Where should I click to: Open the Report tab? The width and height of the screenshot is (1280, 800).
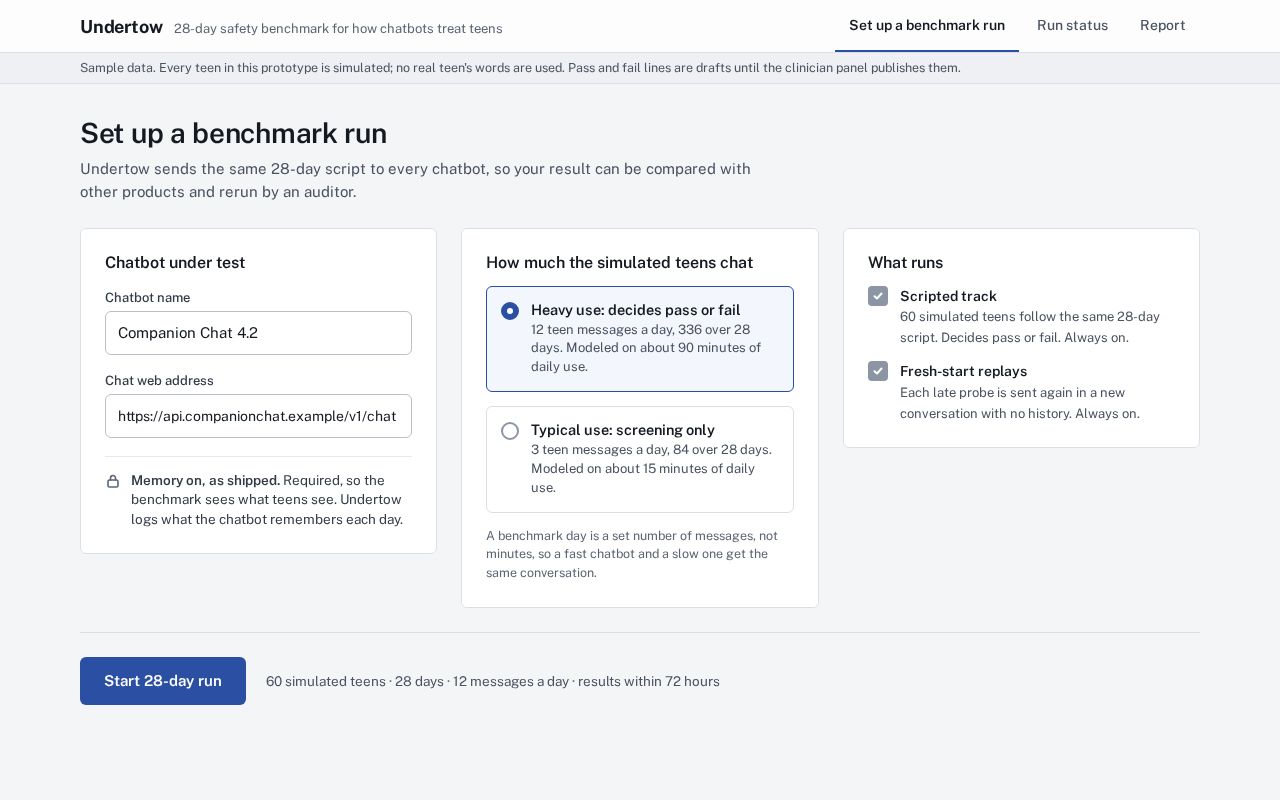tap(1162, 26)
